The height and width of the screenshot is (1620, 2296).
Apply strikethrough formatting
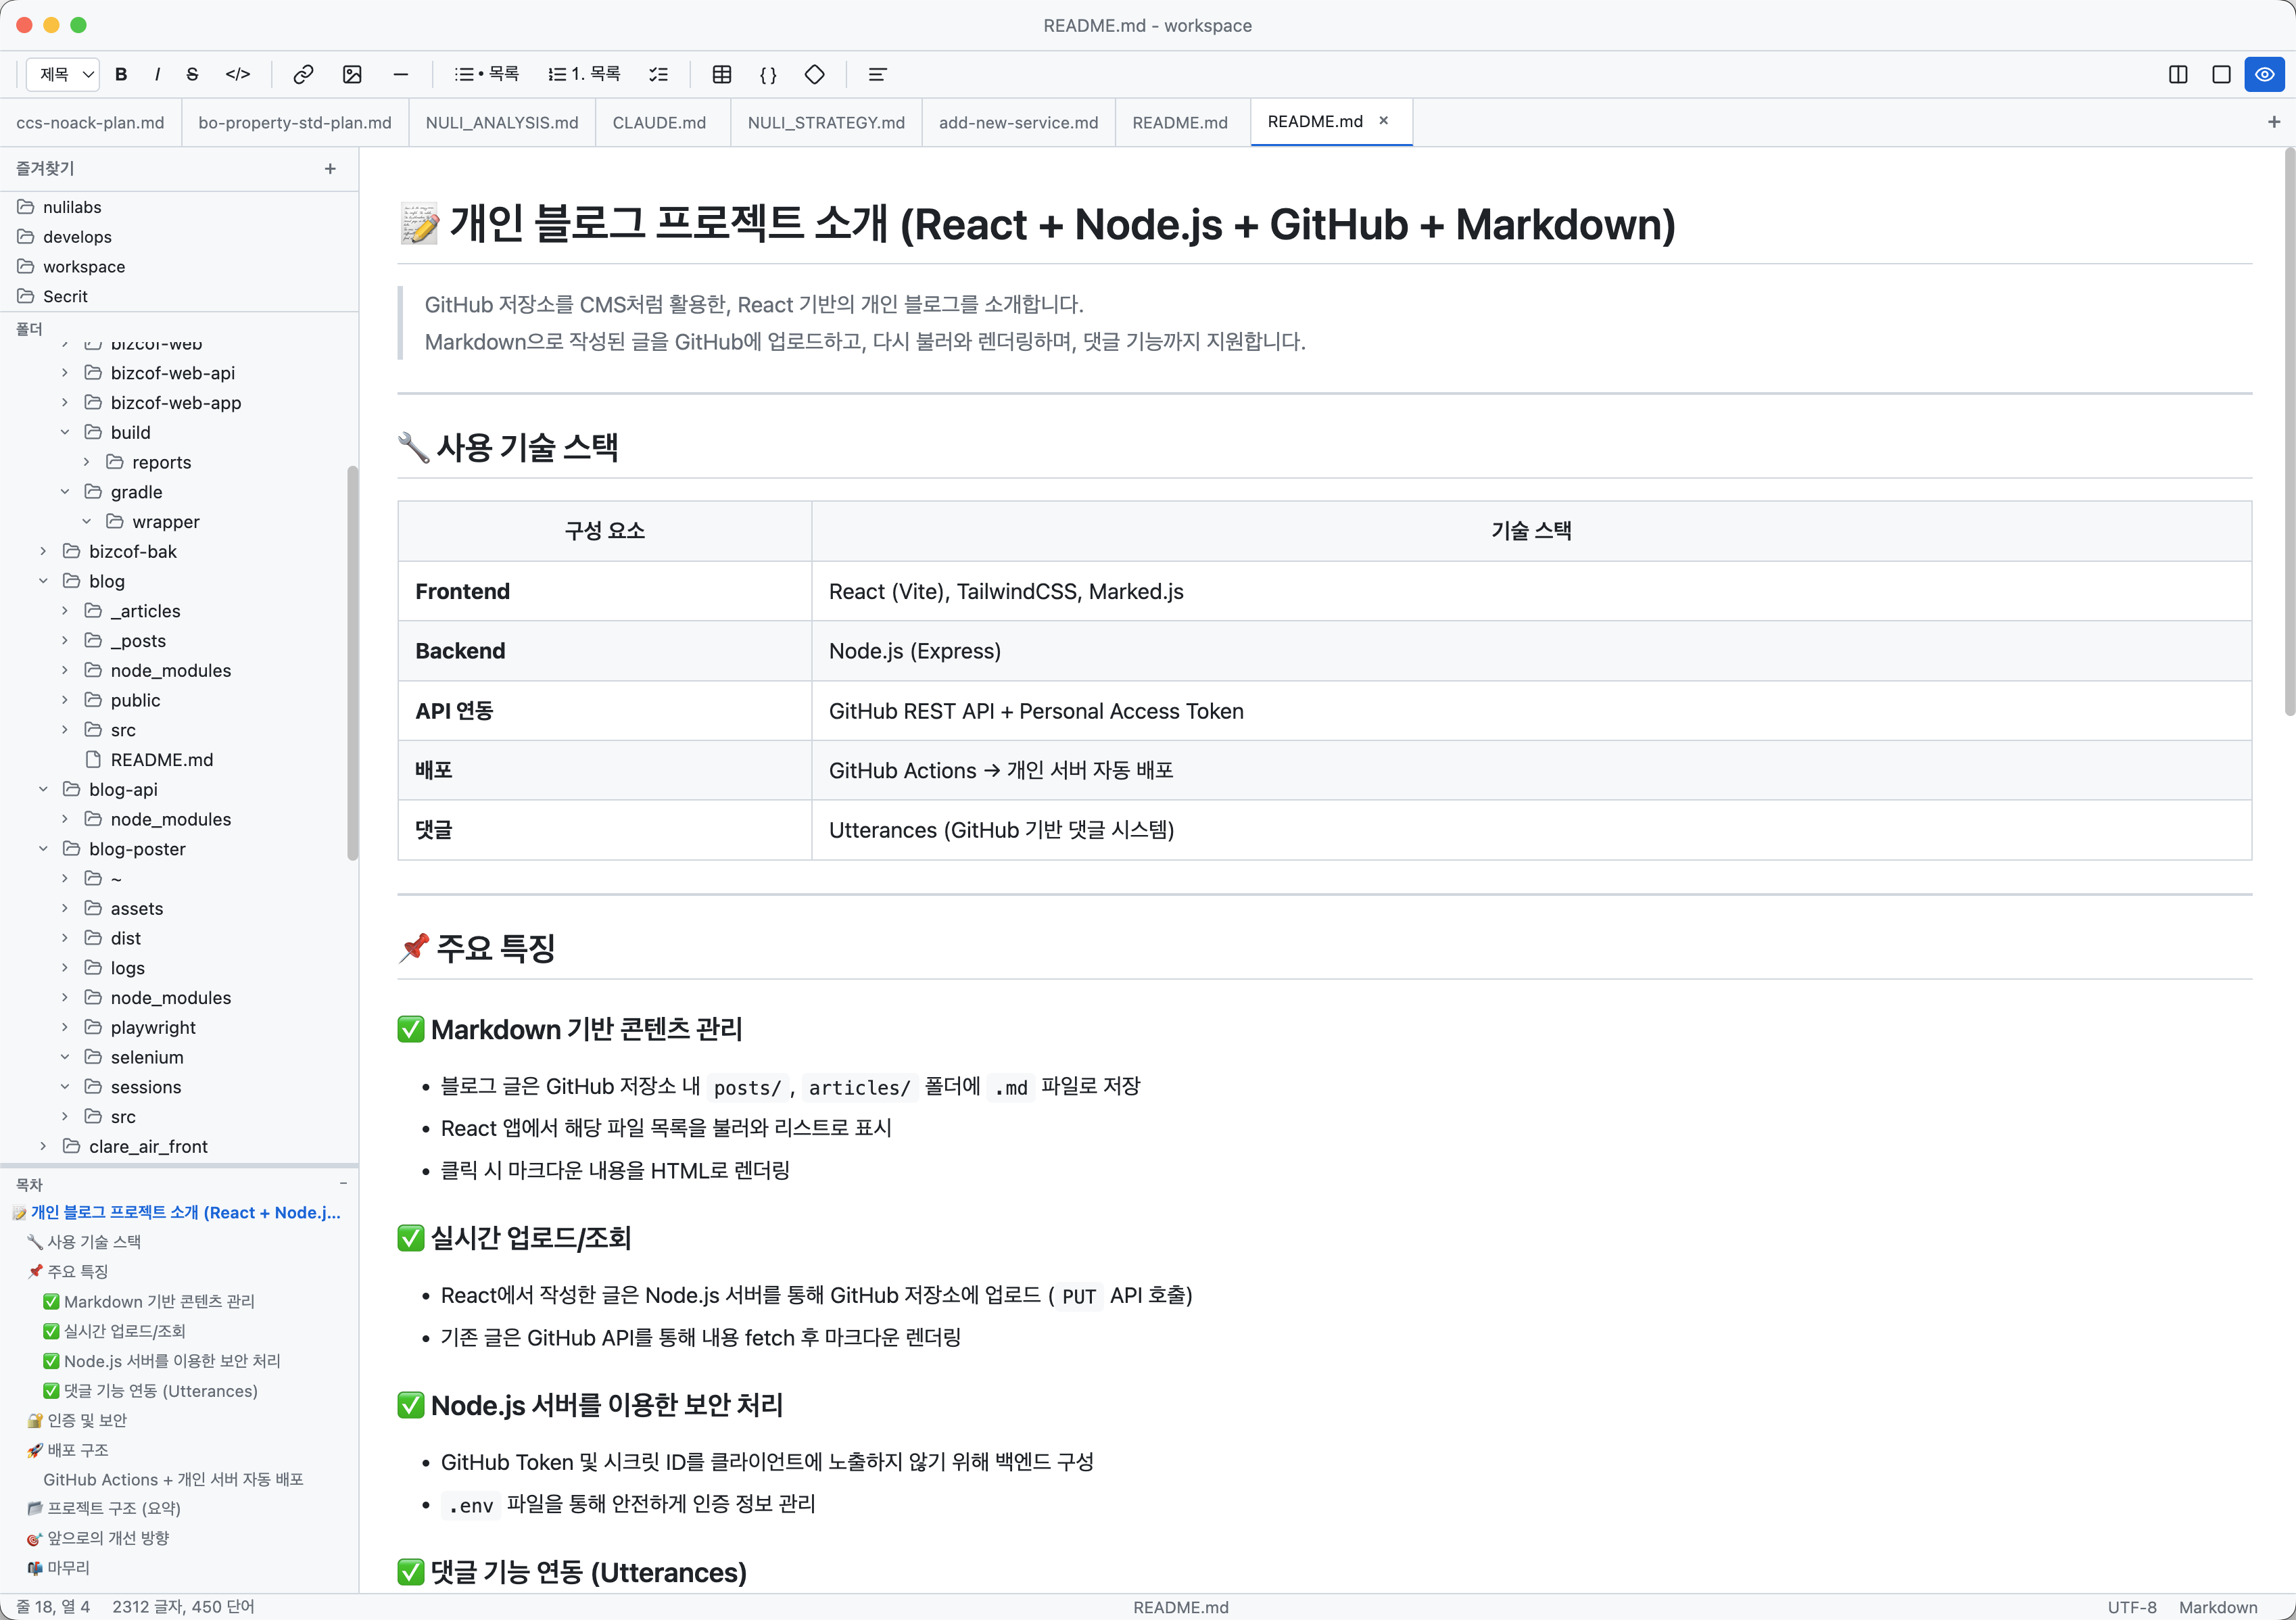pyautogui.click(x=191, y=74)
